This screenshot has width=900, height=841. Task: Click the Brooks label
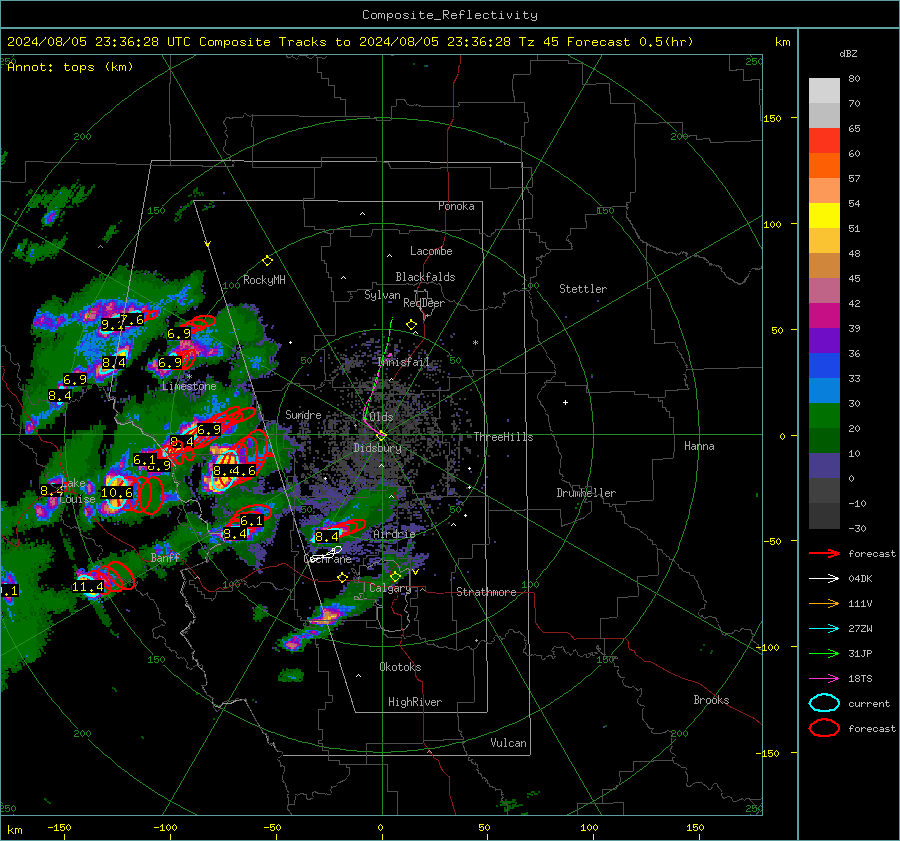tap(711, 700)
